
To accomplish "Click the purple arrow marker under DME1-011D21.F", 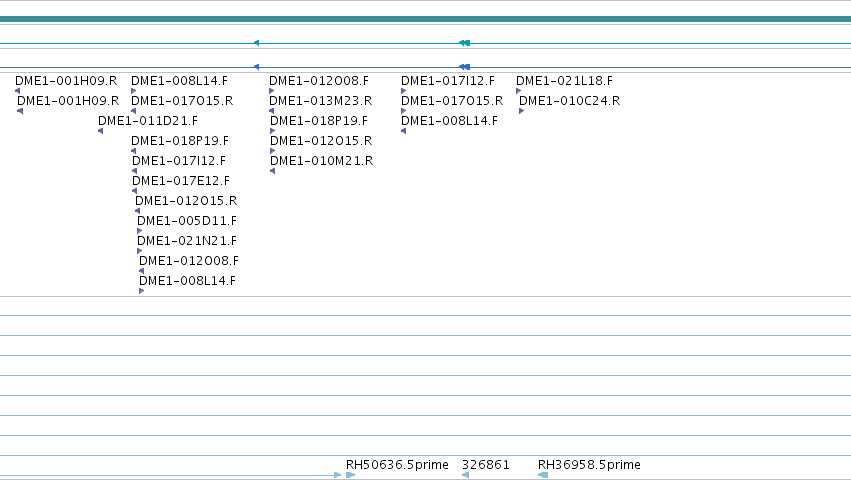I will pos(100,131).
